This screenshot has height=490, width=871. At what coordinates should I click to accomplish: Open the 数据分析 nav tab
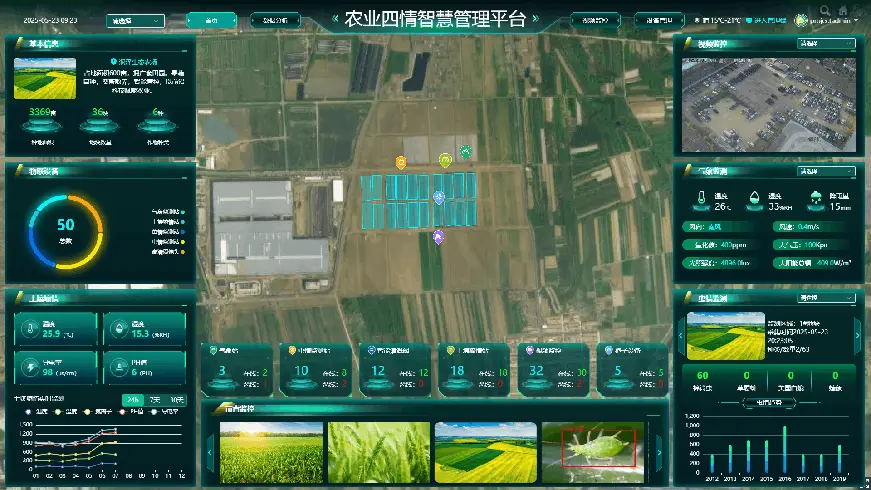(275, 21)
